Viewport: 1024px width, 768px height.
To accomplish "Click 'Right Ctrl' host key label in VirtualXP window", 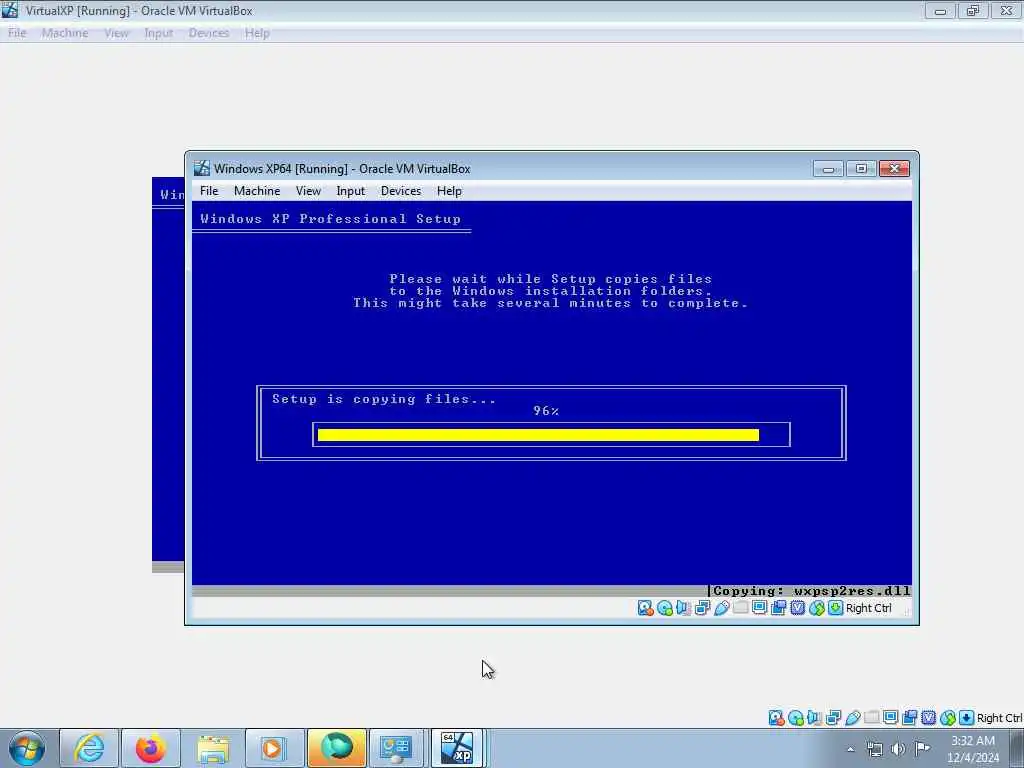I will [1000, 718].
